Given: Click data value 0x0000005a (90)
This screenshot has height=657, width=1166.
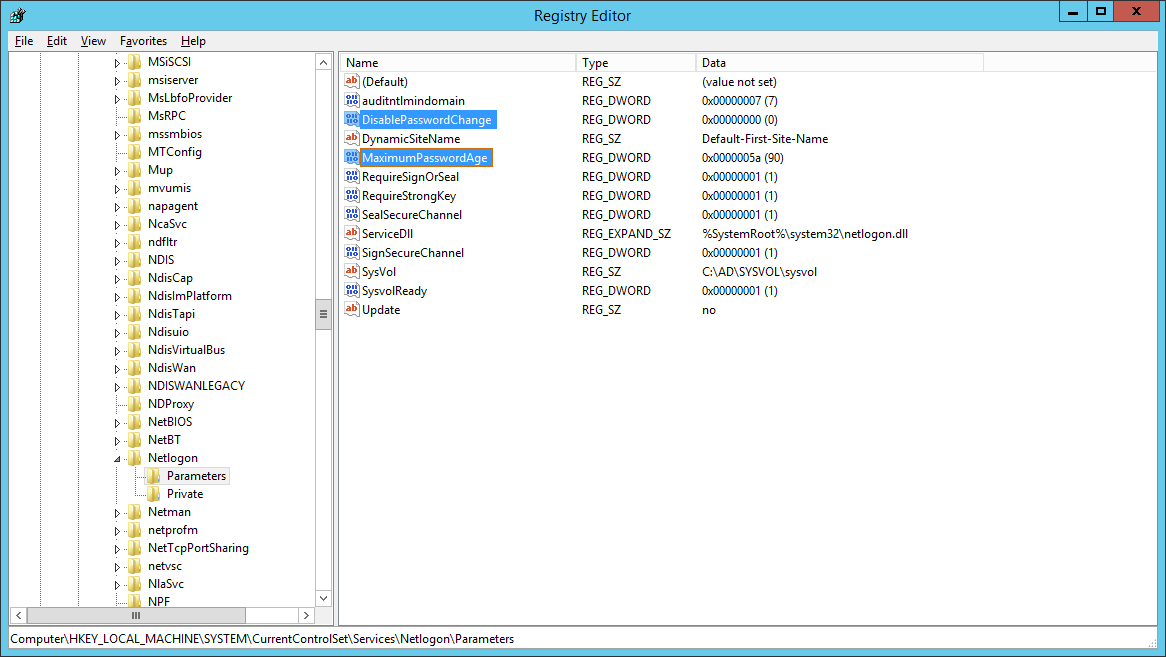Looking at the screenshot, I should tap(742, 158).
